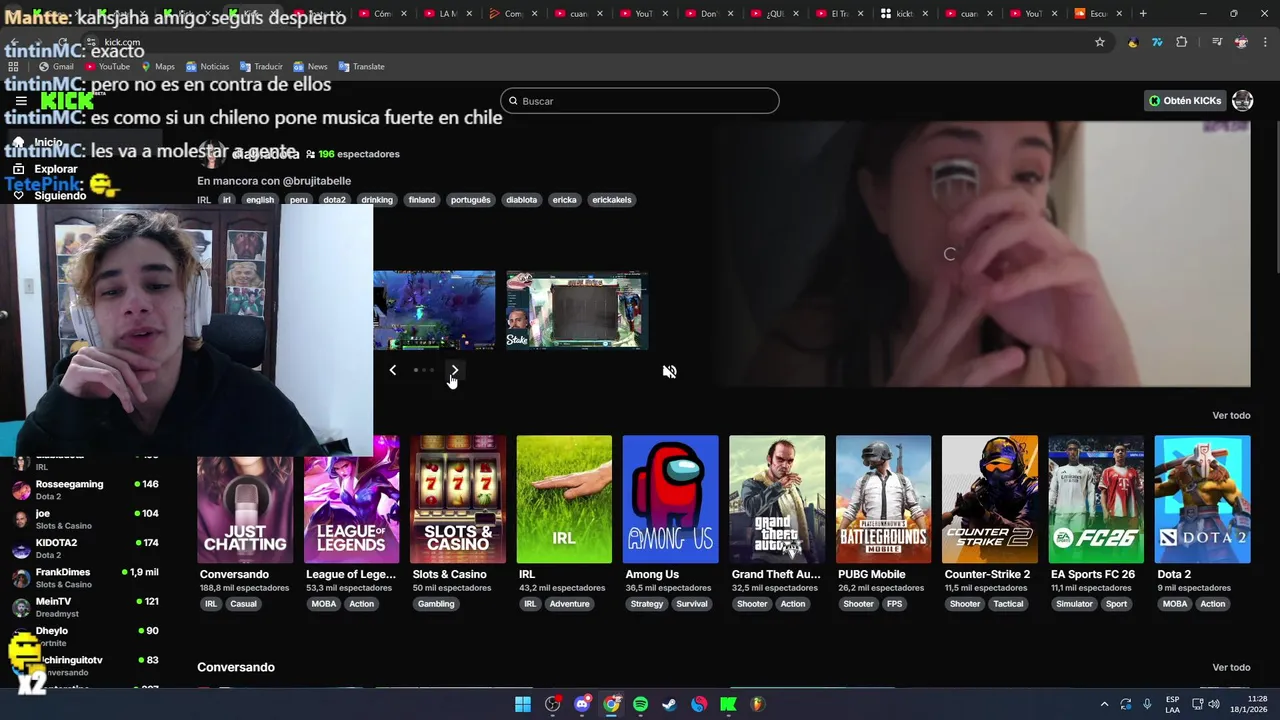The image size is (1280, 720).
Task: Open the Stake slots stream thumbnail
Action: pos(577,310)
